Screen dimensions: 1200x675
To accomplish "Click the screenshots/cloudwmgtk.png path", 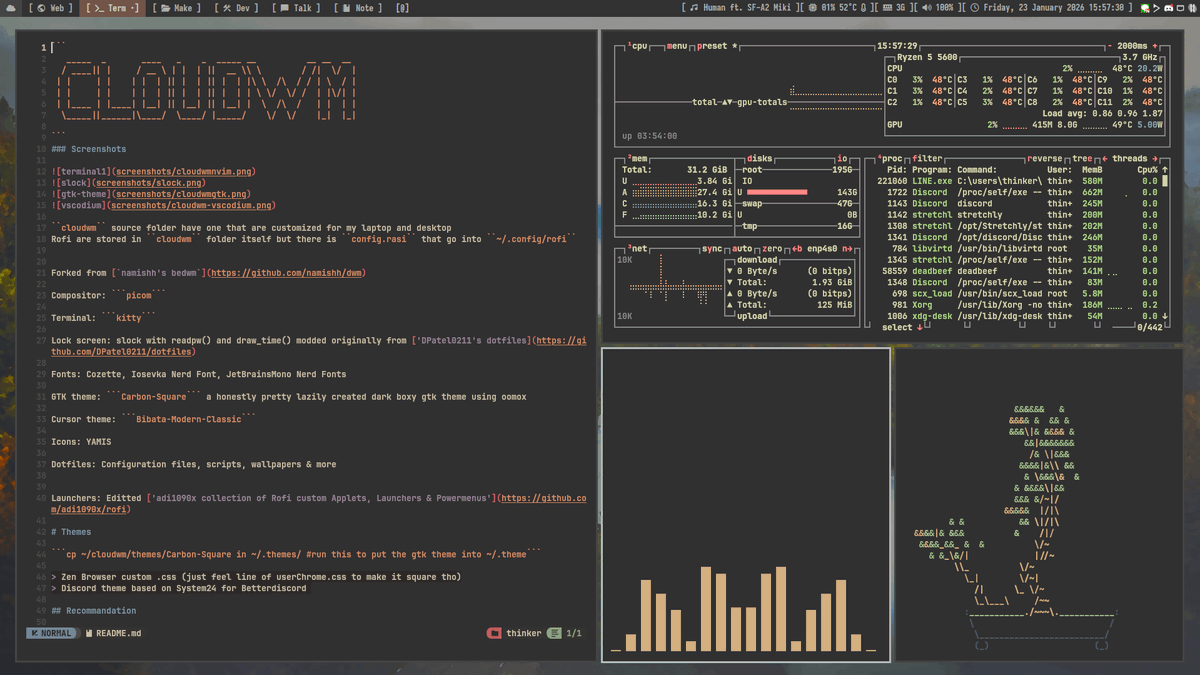I will point(182,194).
